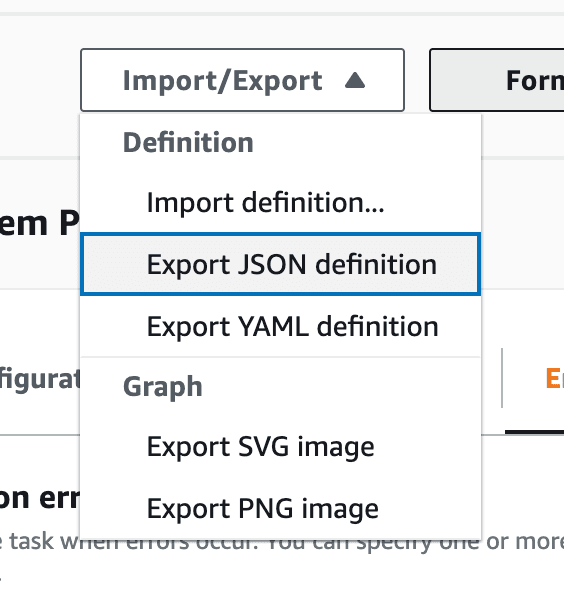
Task: Click the Definition group header
Action: point(188,143)
